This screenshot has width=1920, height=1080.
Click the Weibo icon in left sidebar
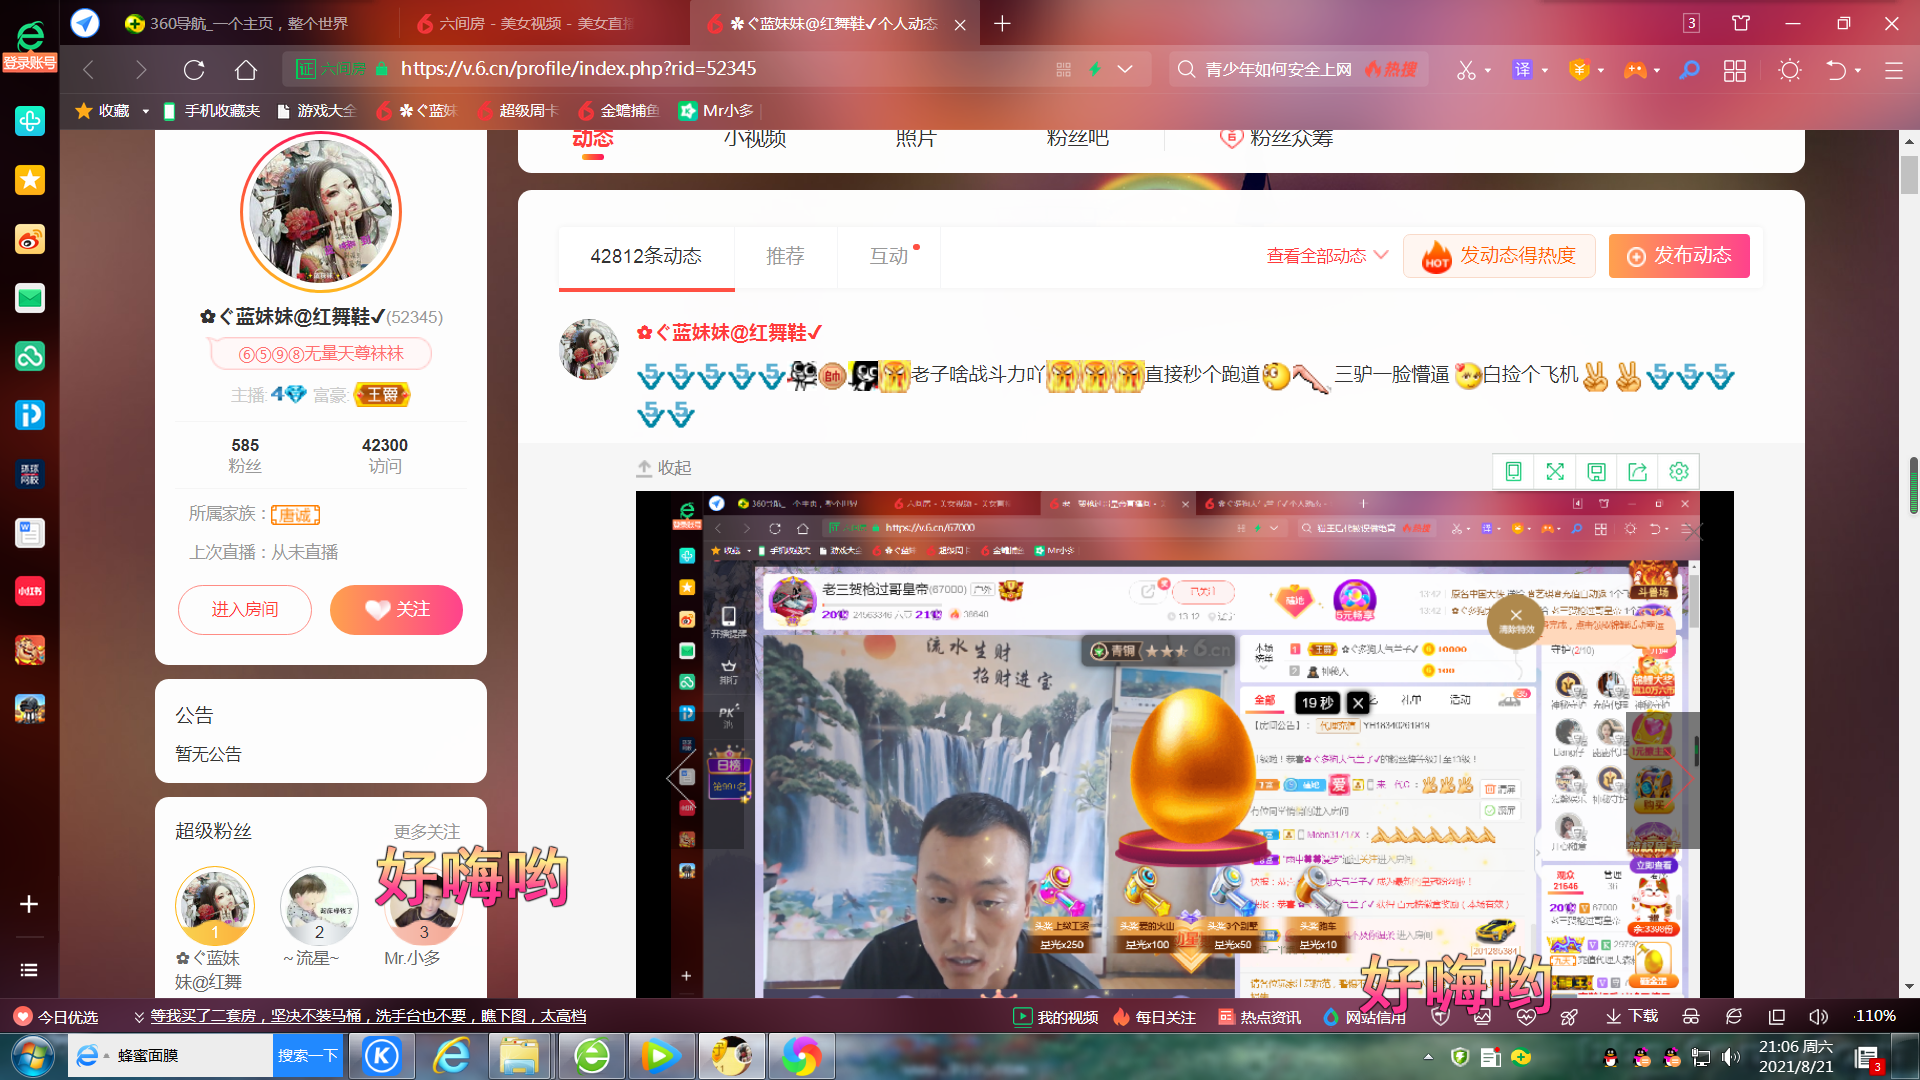(x=29, y=239)
